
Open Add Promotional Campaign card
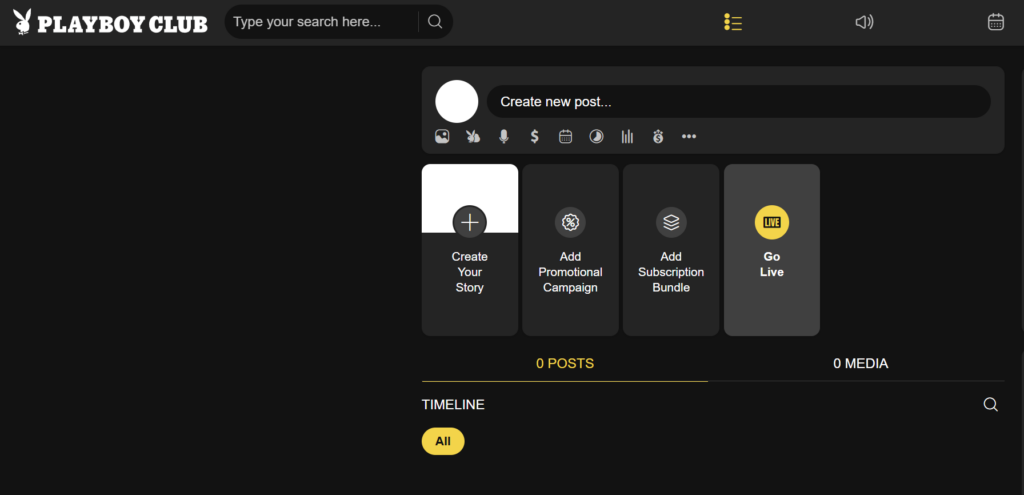[x=570, y=250]
